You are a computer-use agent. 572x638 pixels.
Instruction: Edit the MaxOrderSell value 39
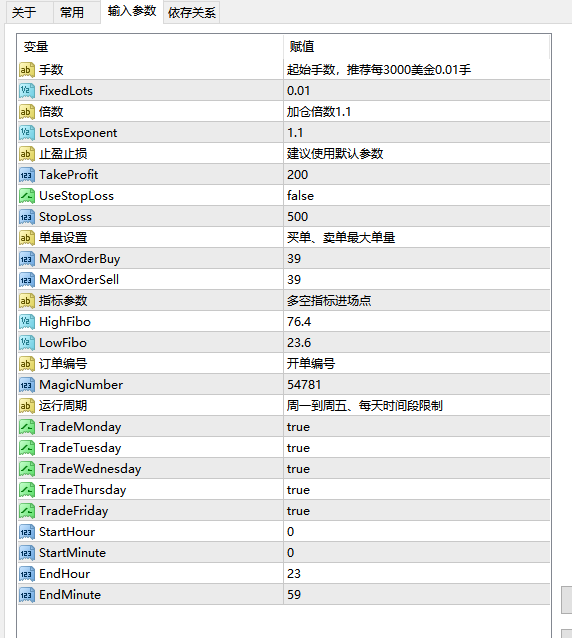point(417,280)
